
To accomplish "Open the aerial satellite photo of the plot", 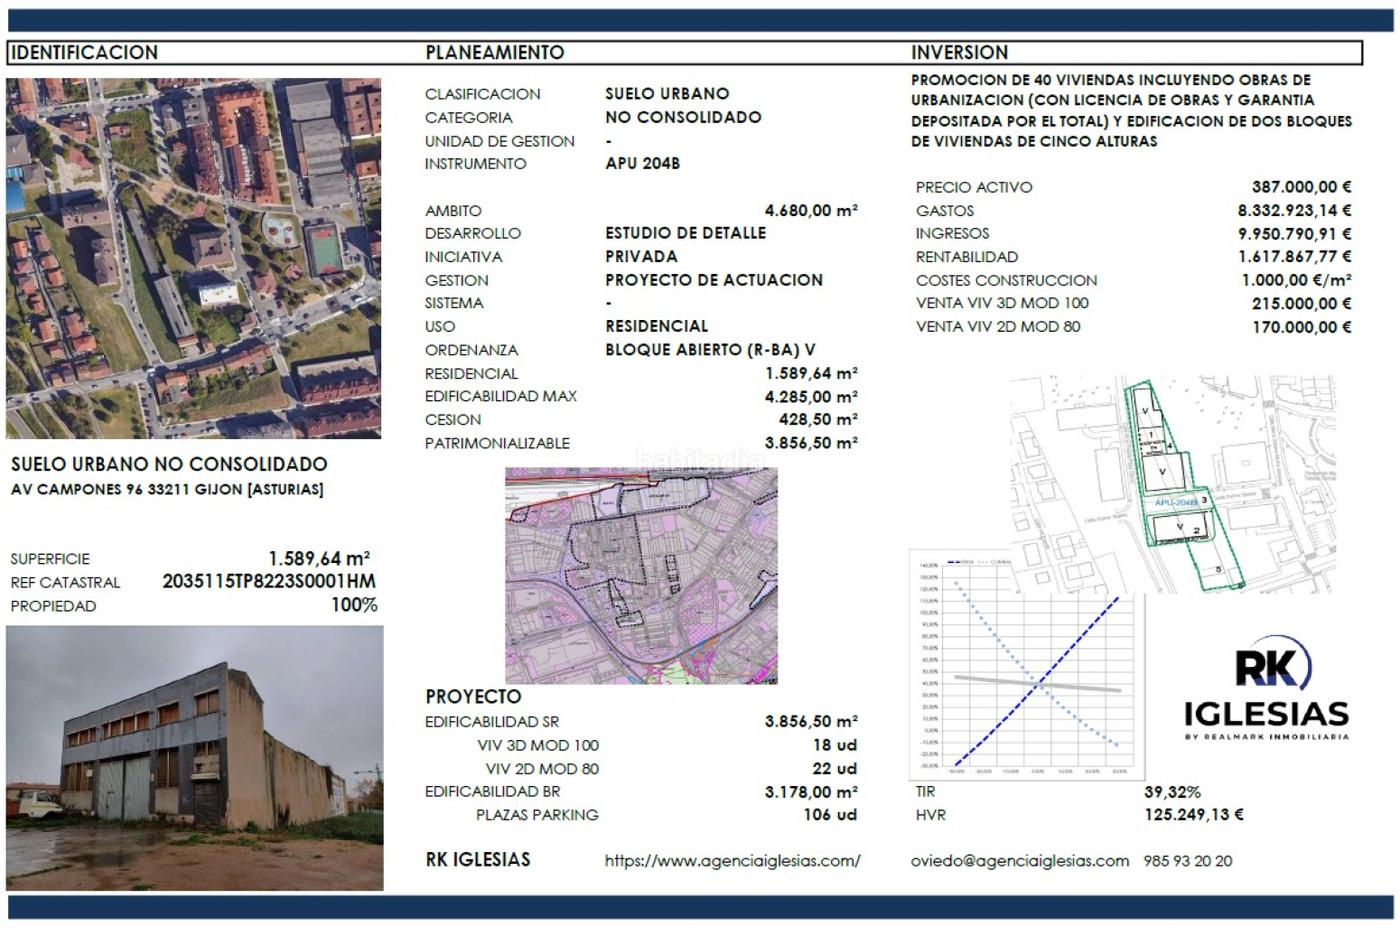I will (193, 258).
